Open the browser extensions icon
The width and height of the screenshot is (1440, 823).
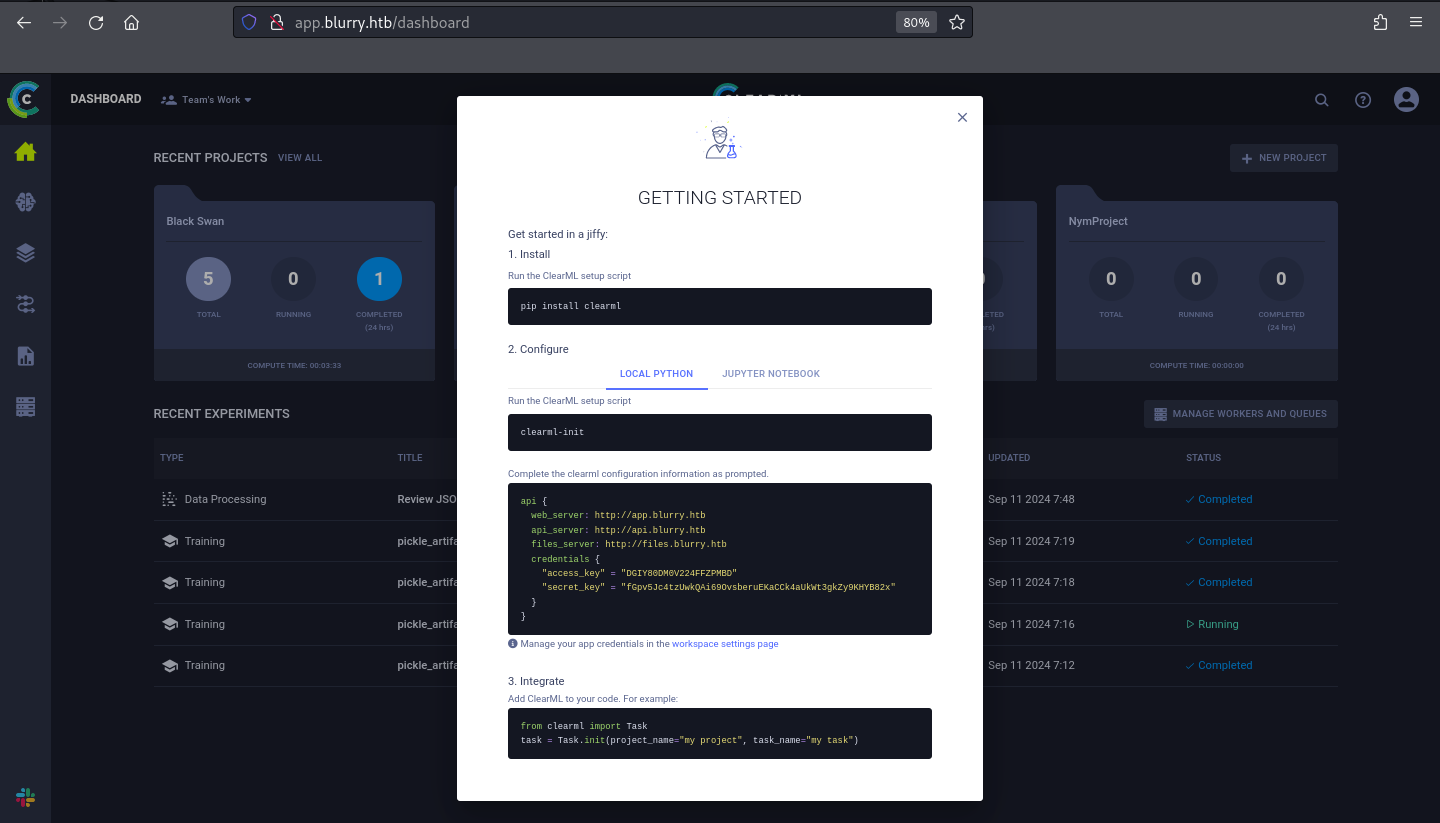[1381, 22]
